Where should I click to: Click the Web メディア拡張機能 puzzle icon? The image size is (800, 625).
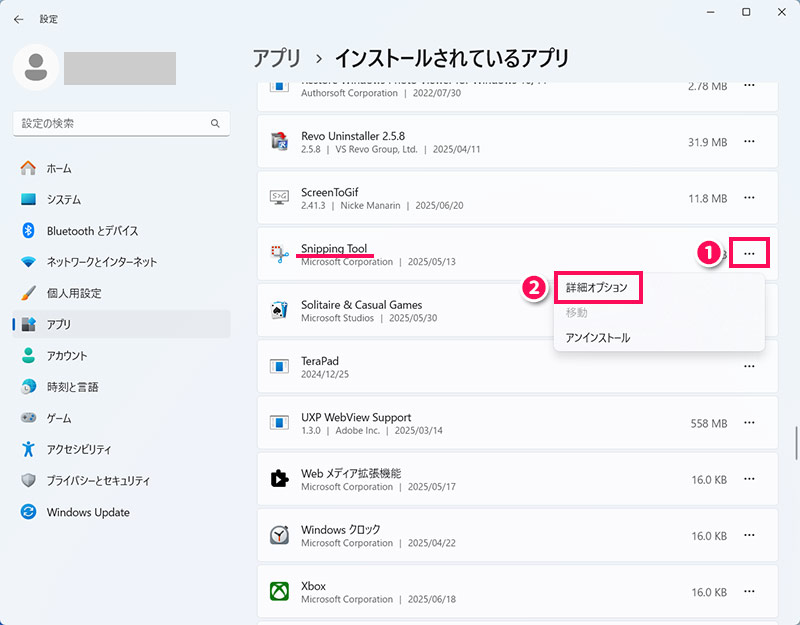279,479
